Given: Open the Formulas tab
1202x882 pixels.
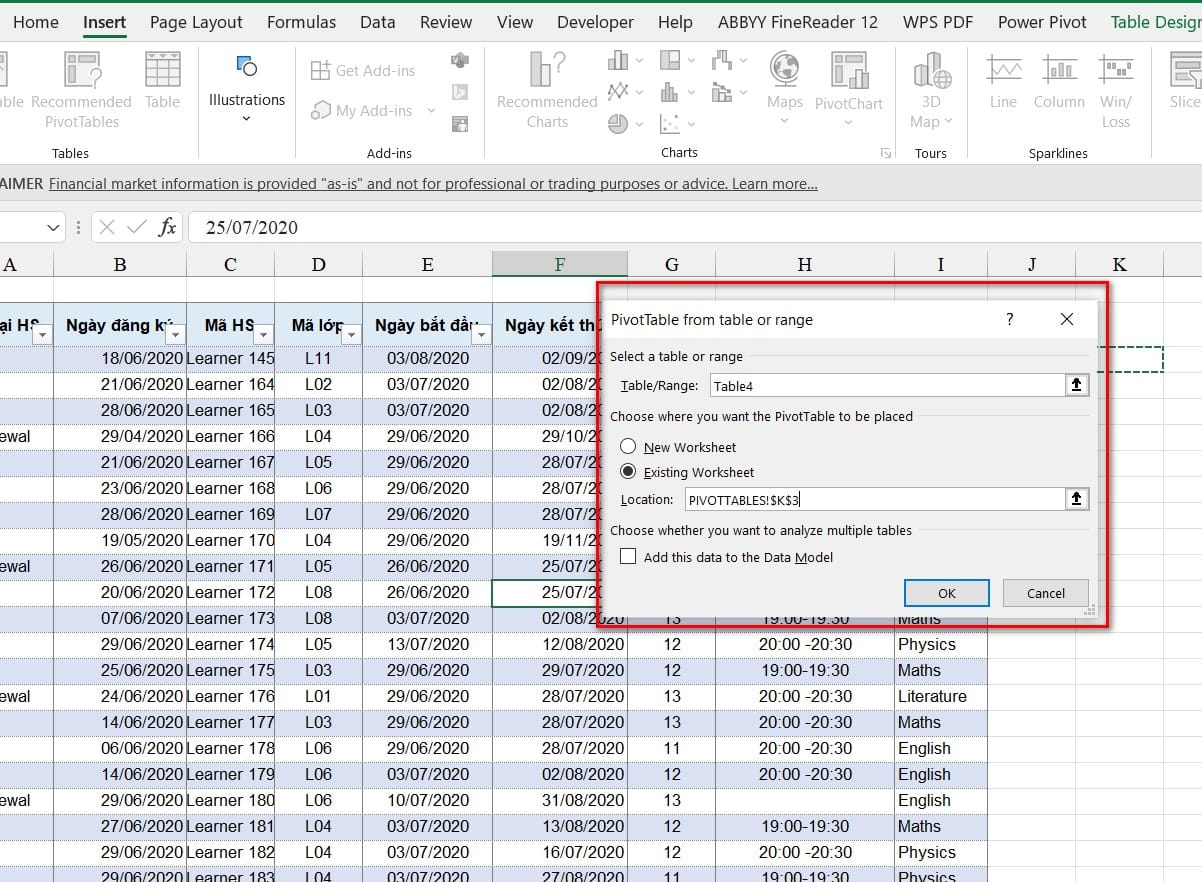Looking at the screenshot, I should pos(302,22).
